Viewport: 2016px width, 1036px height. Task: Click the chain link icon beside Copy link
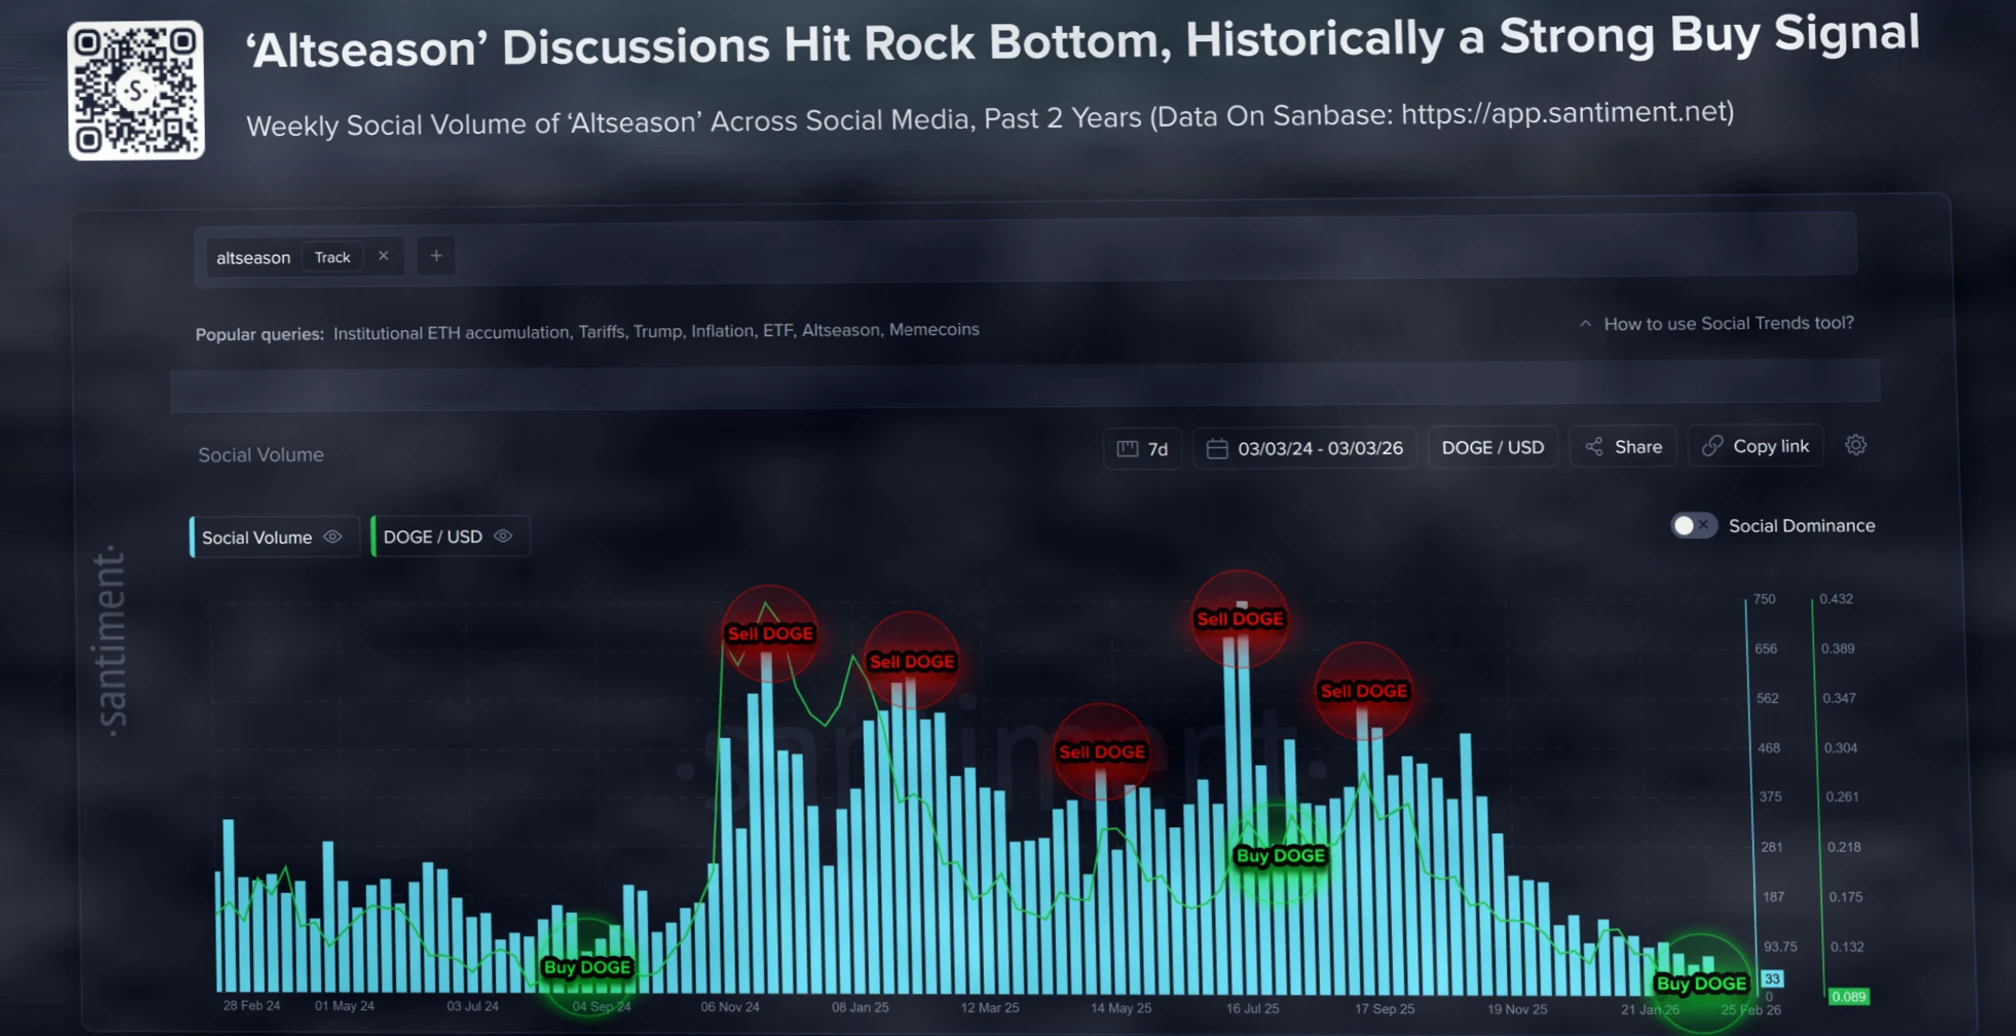[x=1712, y=446]
